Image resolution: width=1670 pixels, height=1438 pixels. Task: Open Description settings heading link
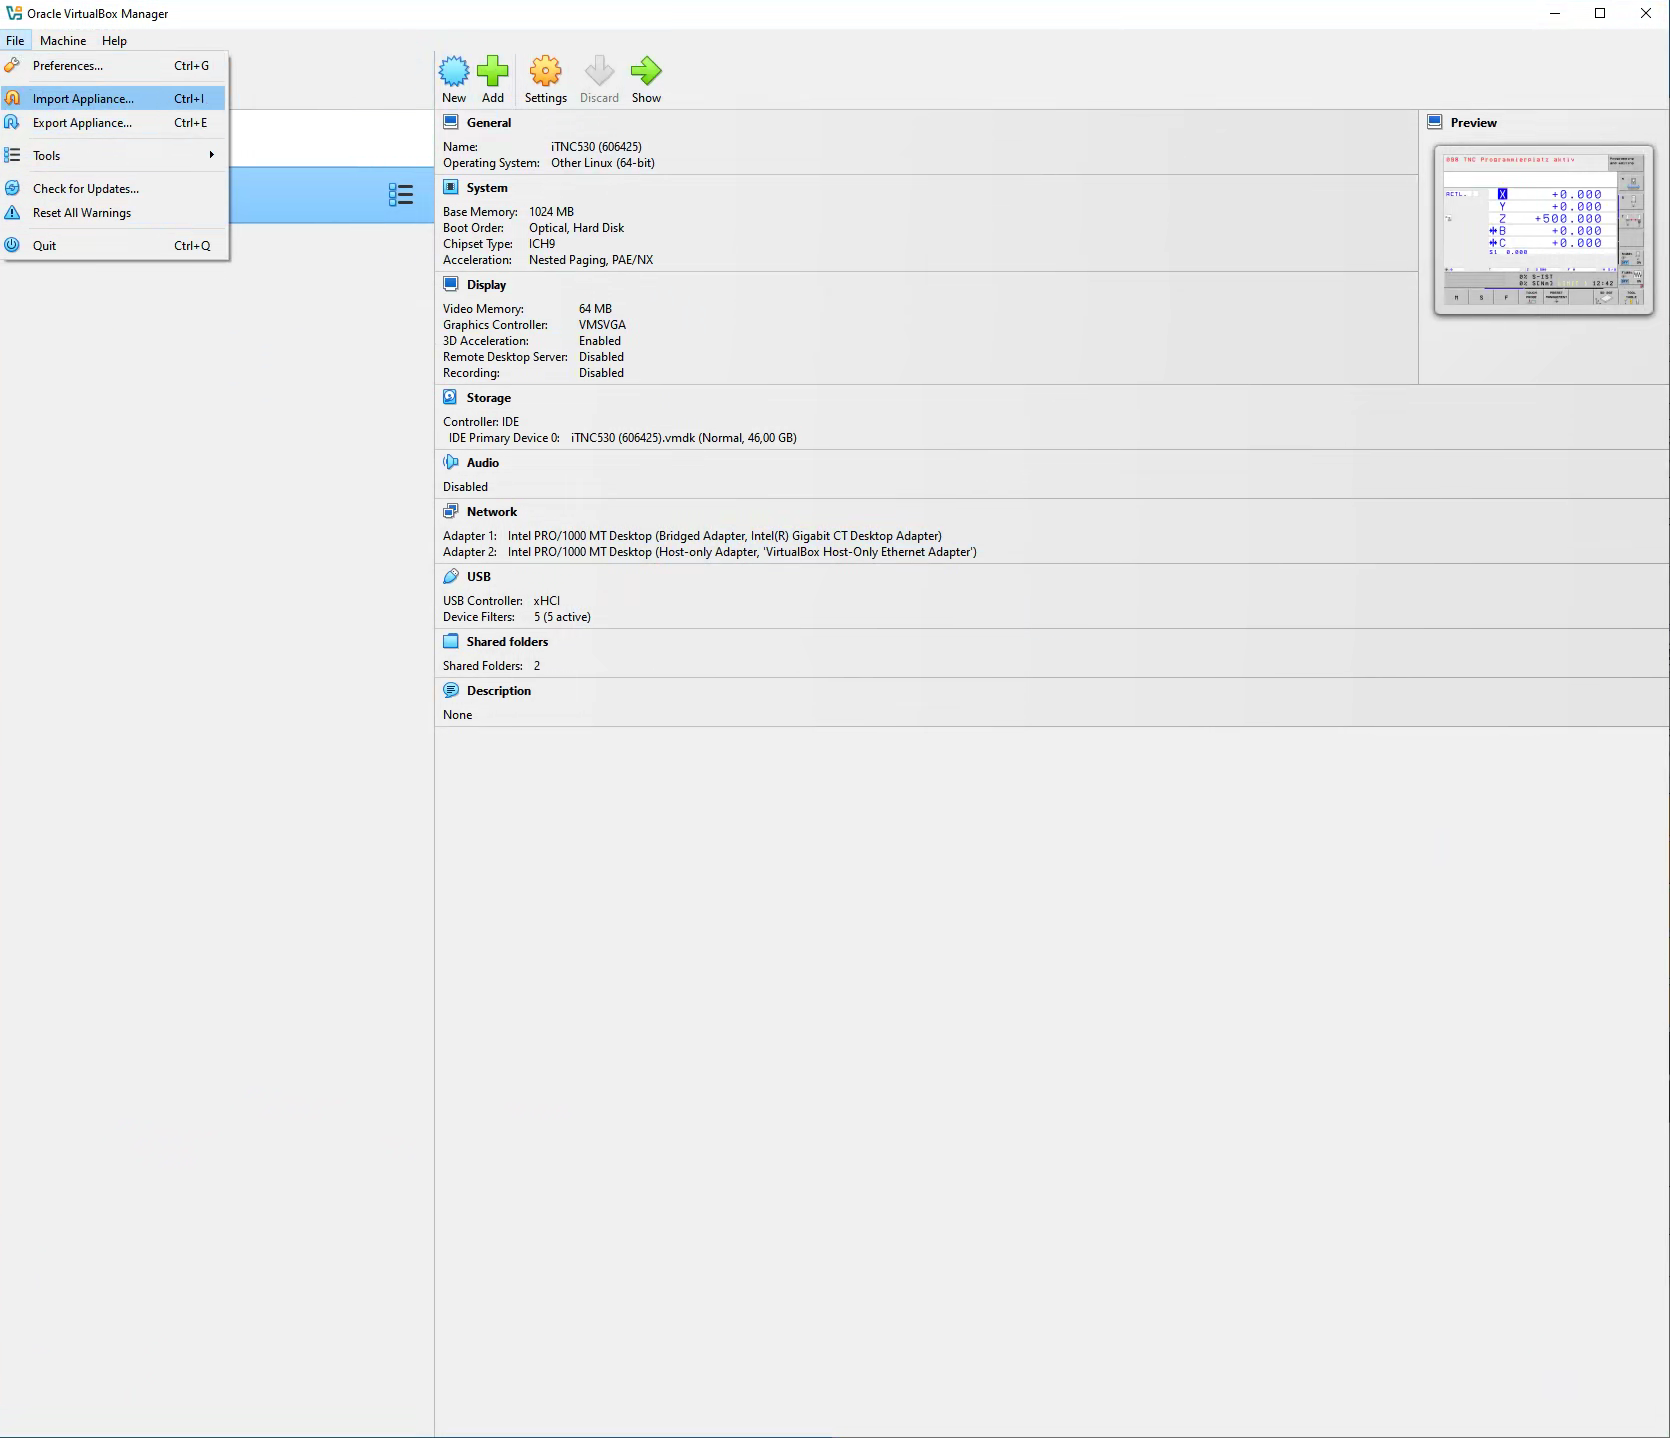pos(498,690)
